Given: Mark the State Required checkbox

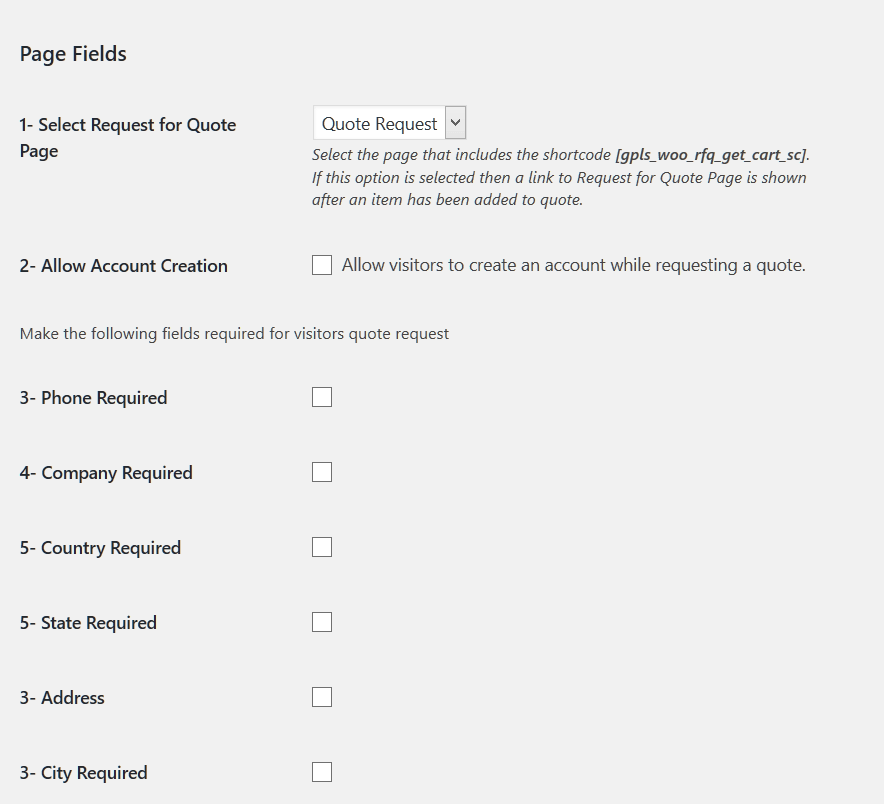Looking at the screenshot, I should point(322,622).
